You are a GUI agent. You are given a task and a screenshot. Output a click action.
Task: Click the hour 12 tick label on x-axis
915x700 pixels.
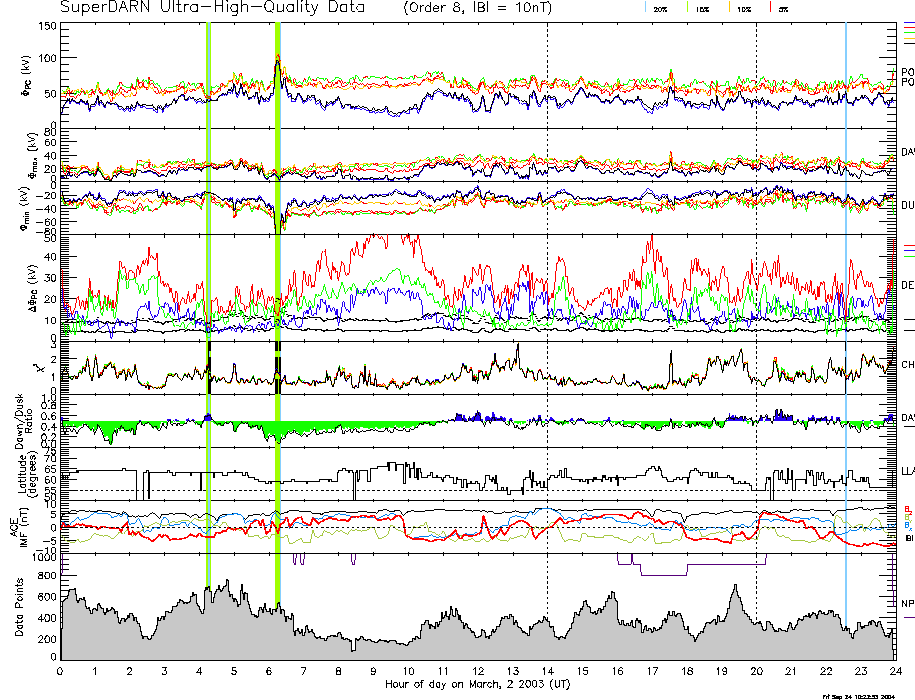(x=478, y=671)
